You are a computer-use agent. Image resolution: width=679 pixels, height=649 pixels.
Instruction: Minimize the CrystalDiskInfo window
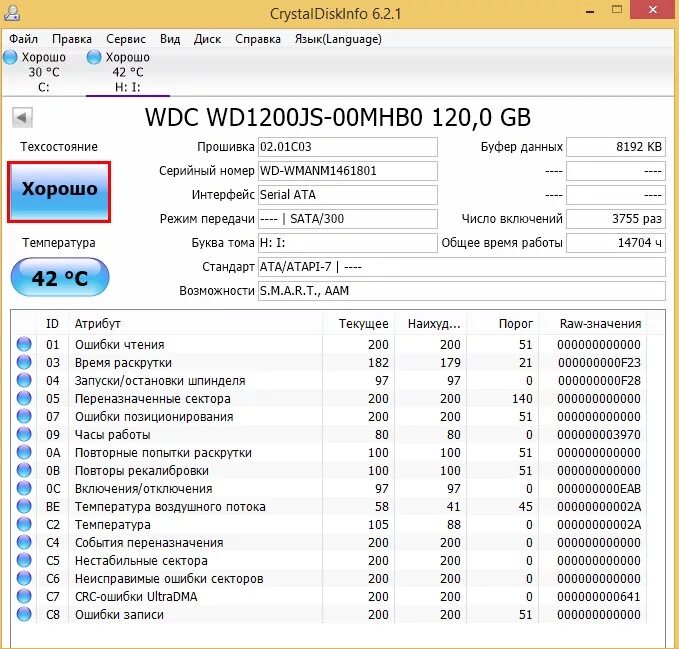tap(589, 12)
